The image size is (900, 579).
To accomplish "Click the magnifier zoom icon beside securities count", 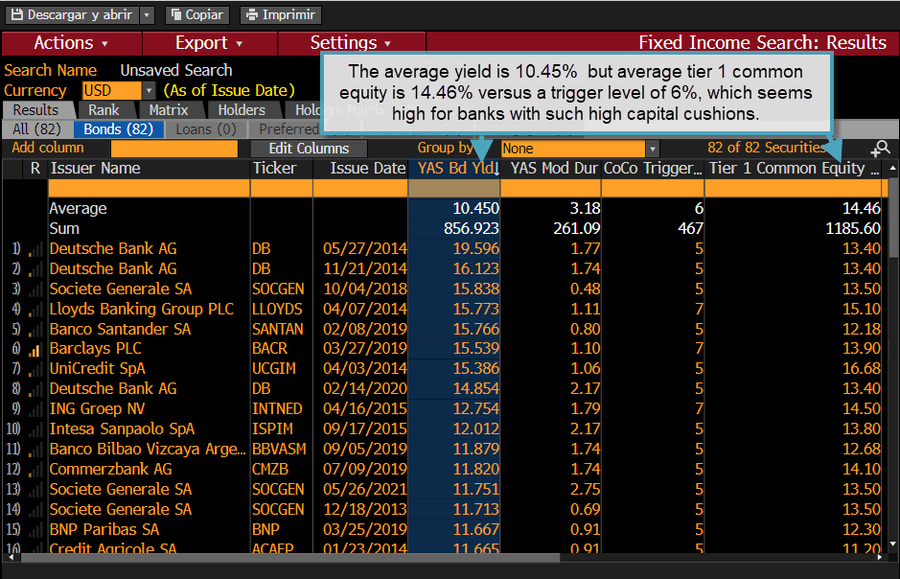I will (880, 149).
